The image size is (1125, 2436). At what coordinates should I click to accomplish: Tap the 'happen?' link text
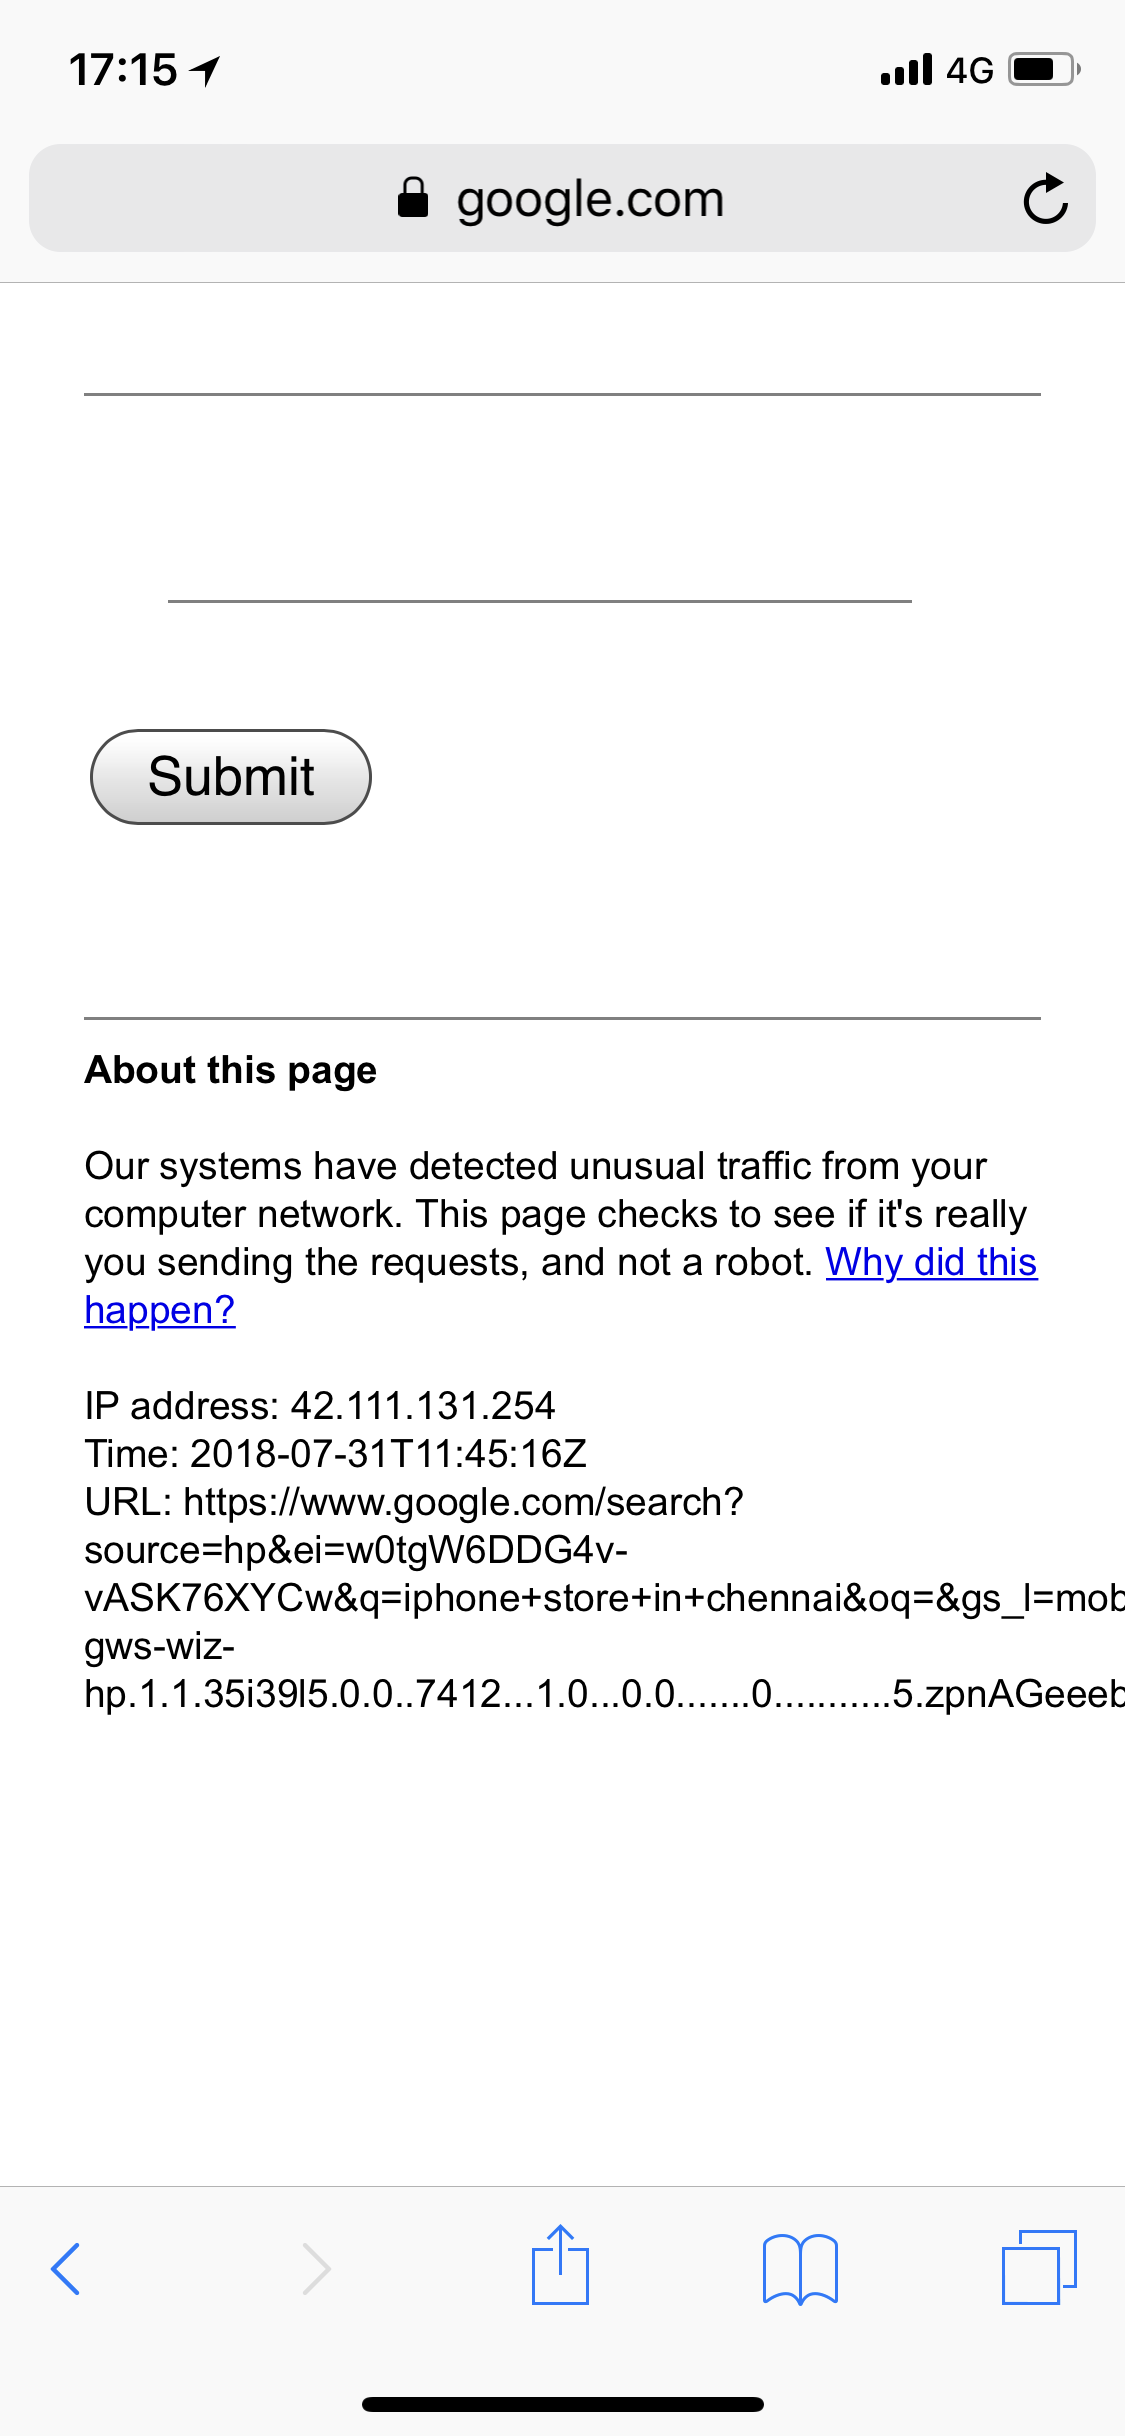[160, 1310]
